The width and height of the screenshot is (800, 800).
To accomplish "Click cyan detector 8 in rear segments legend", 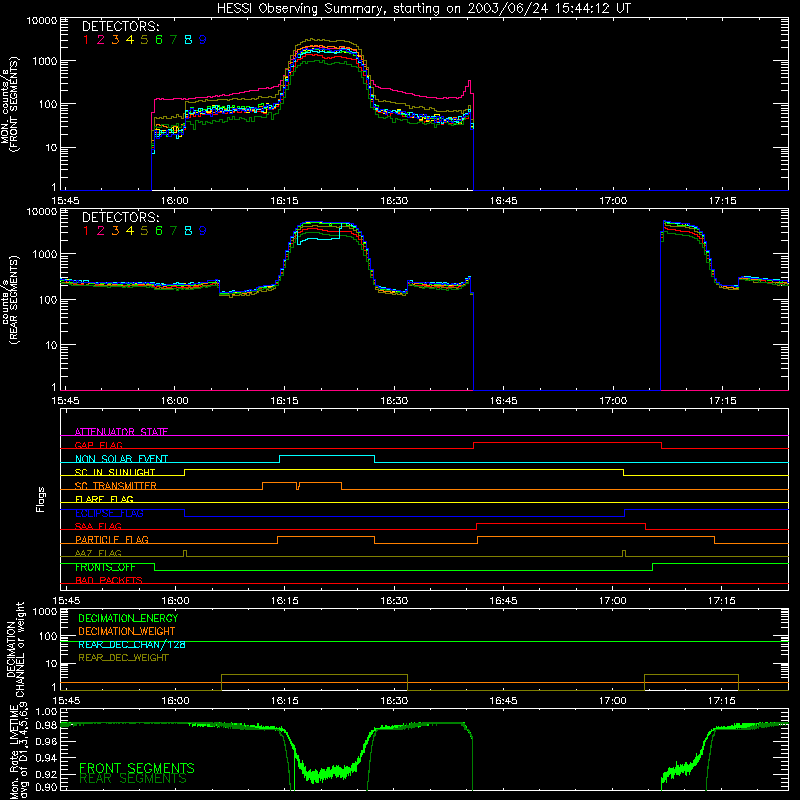I will 188,231.
